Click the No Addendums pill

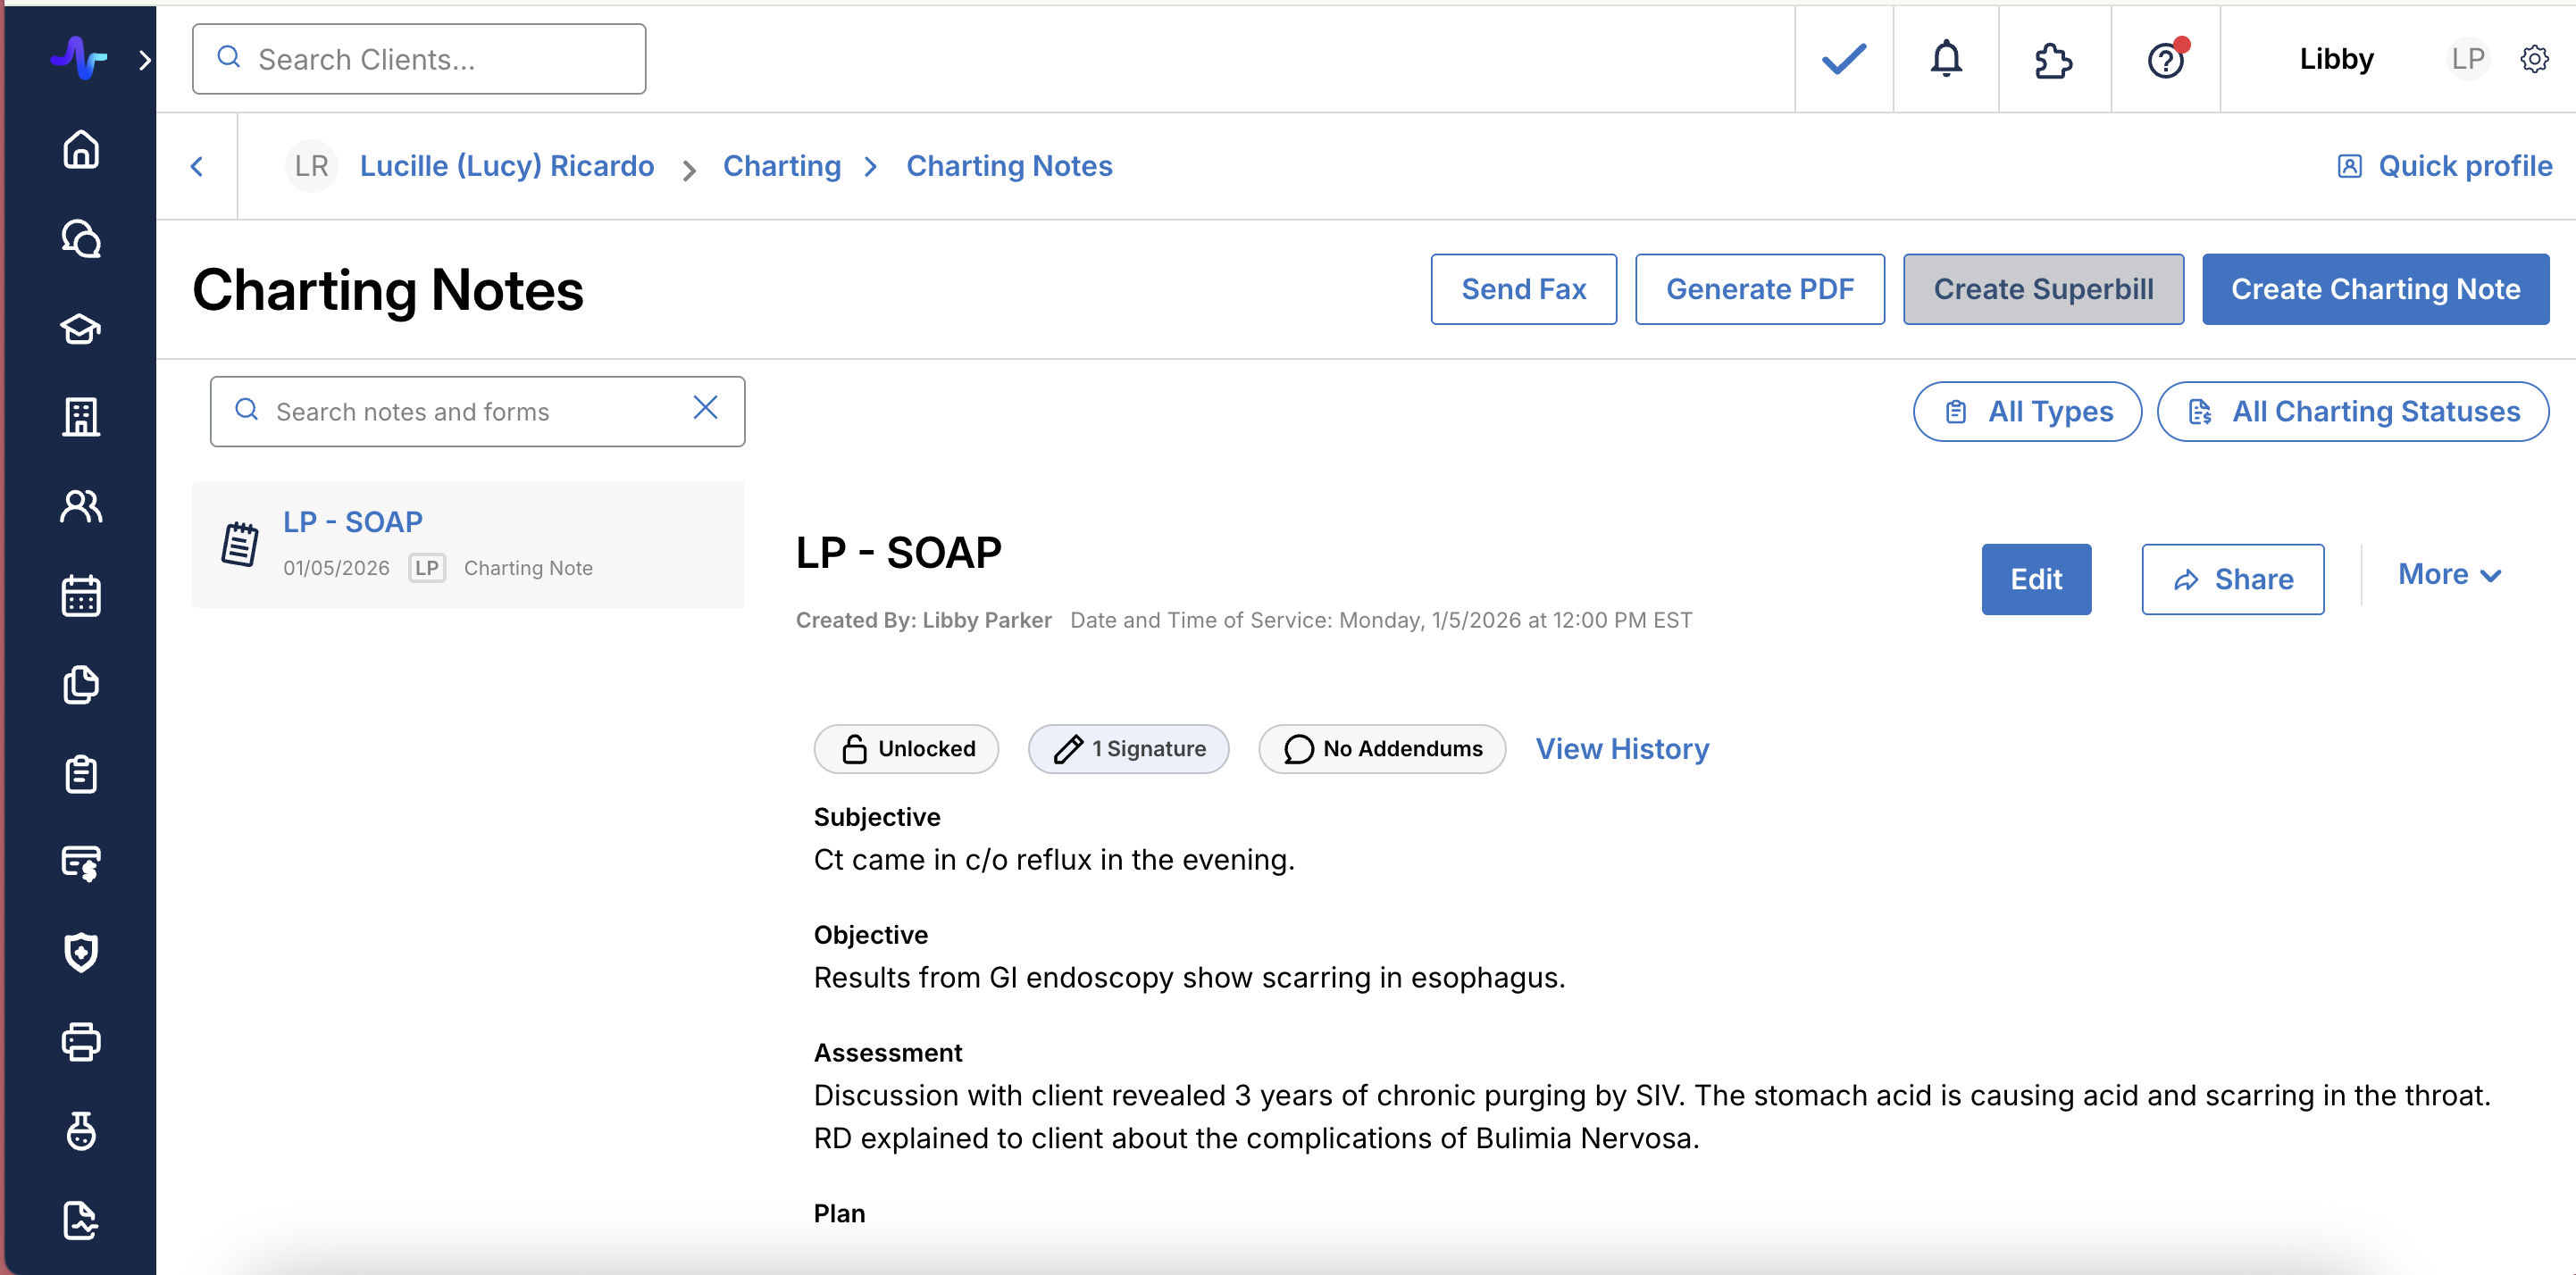[x=1381, y=749]
